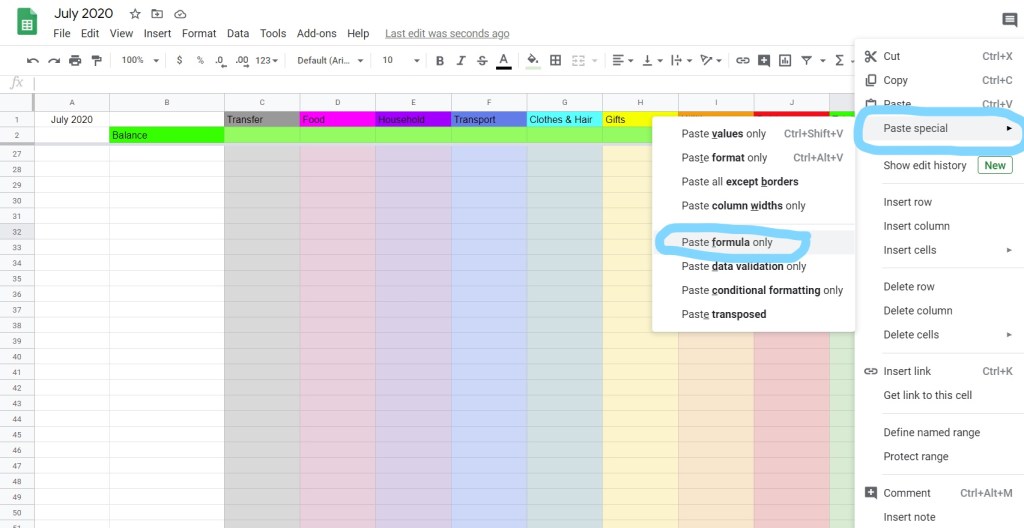1024x528 pixels.
Task: Choose Paste formula only
Action: tap(727, 242)
